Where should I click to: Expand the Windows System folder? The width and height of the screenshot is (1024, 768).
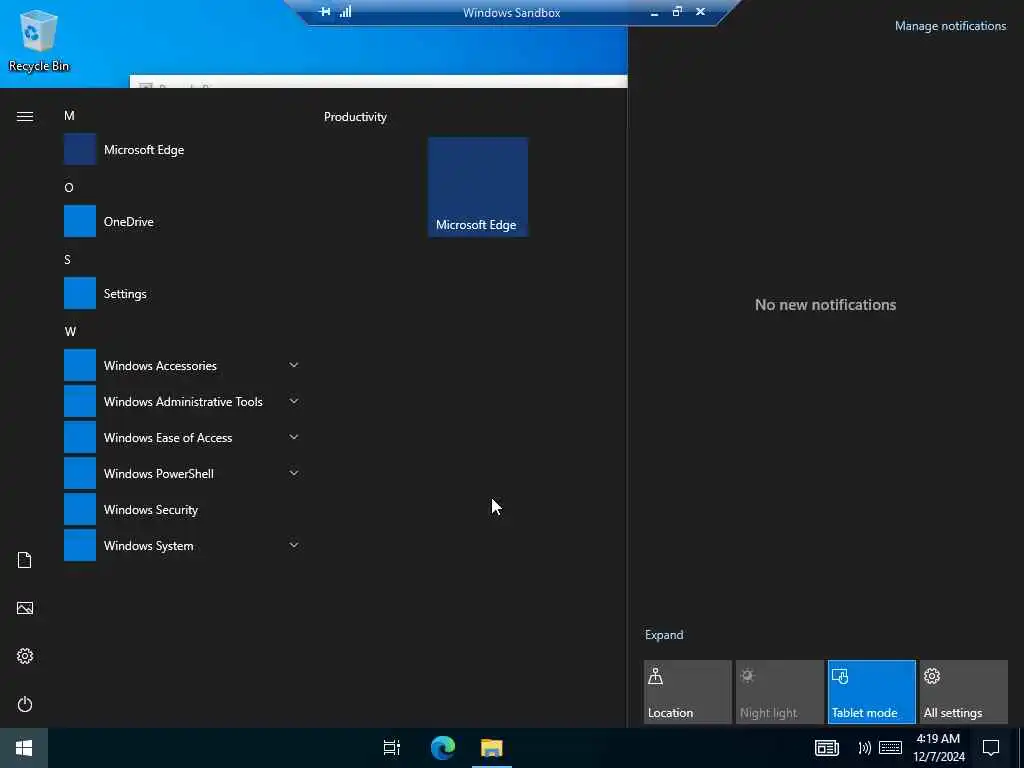(183, 546)
